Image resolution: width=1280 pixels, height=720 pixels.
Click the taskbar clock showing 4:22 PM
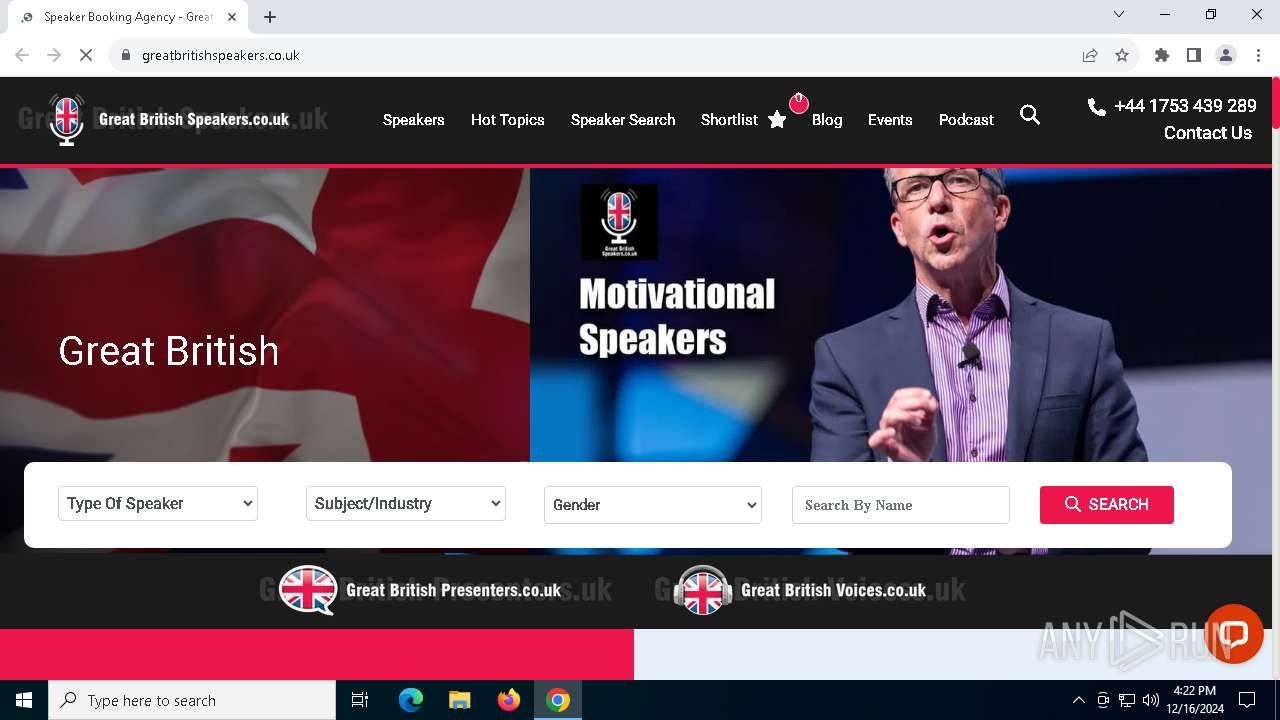point(1194,700)
